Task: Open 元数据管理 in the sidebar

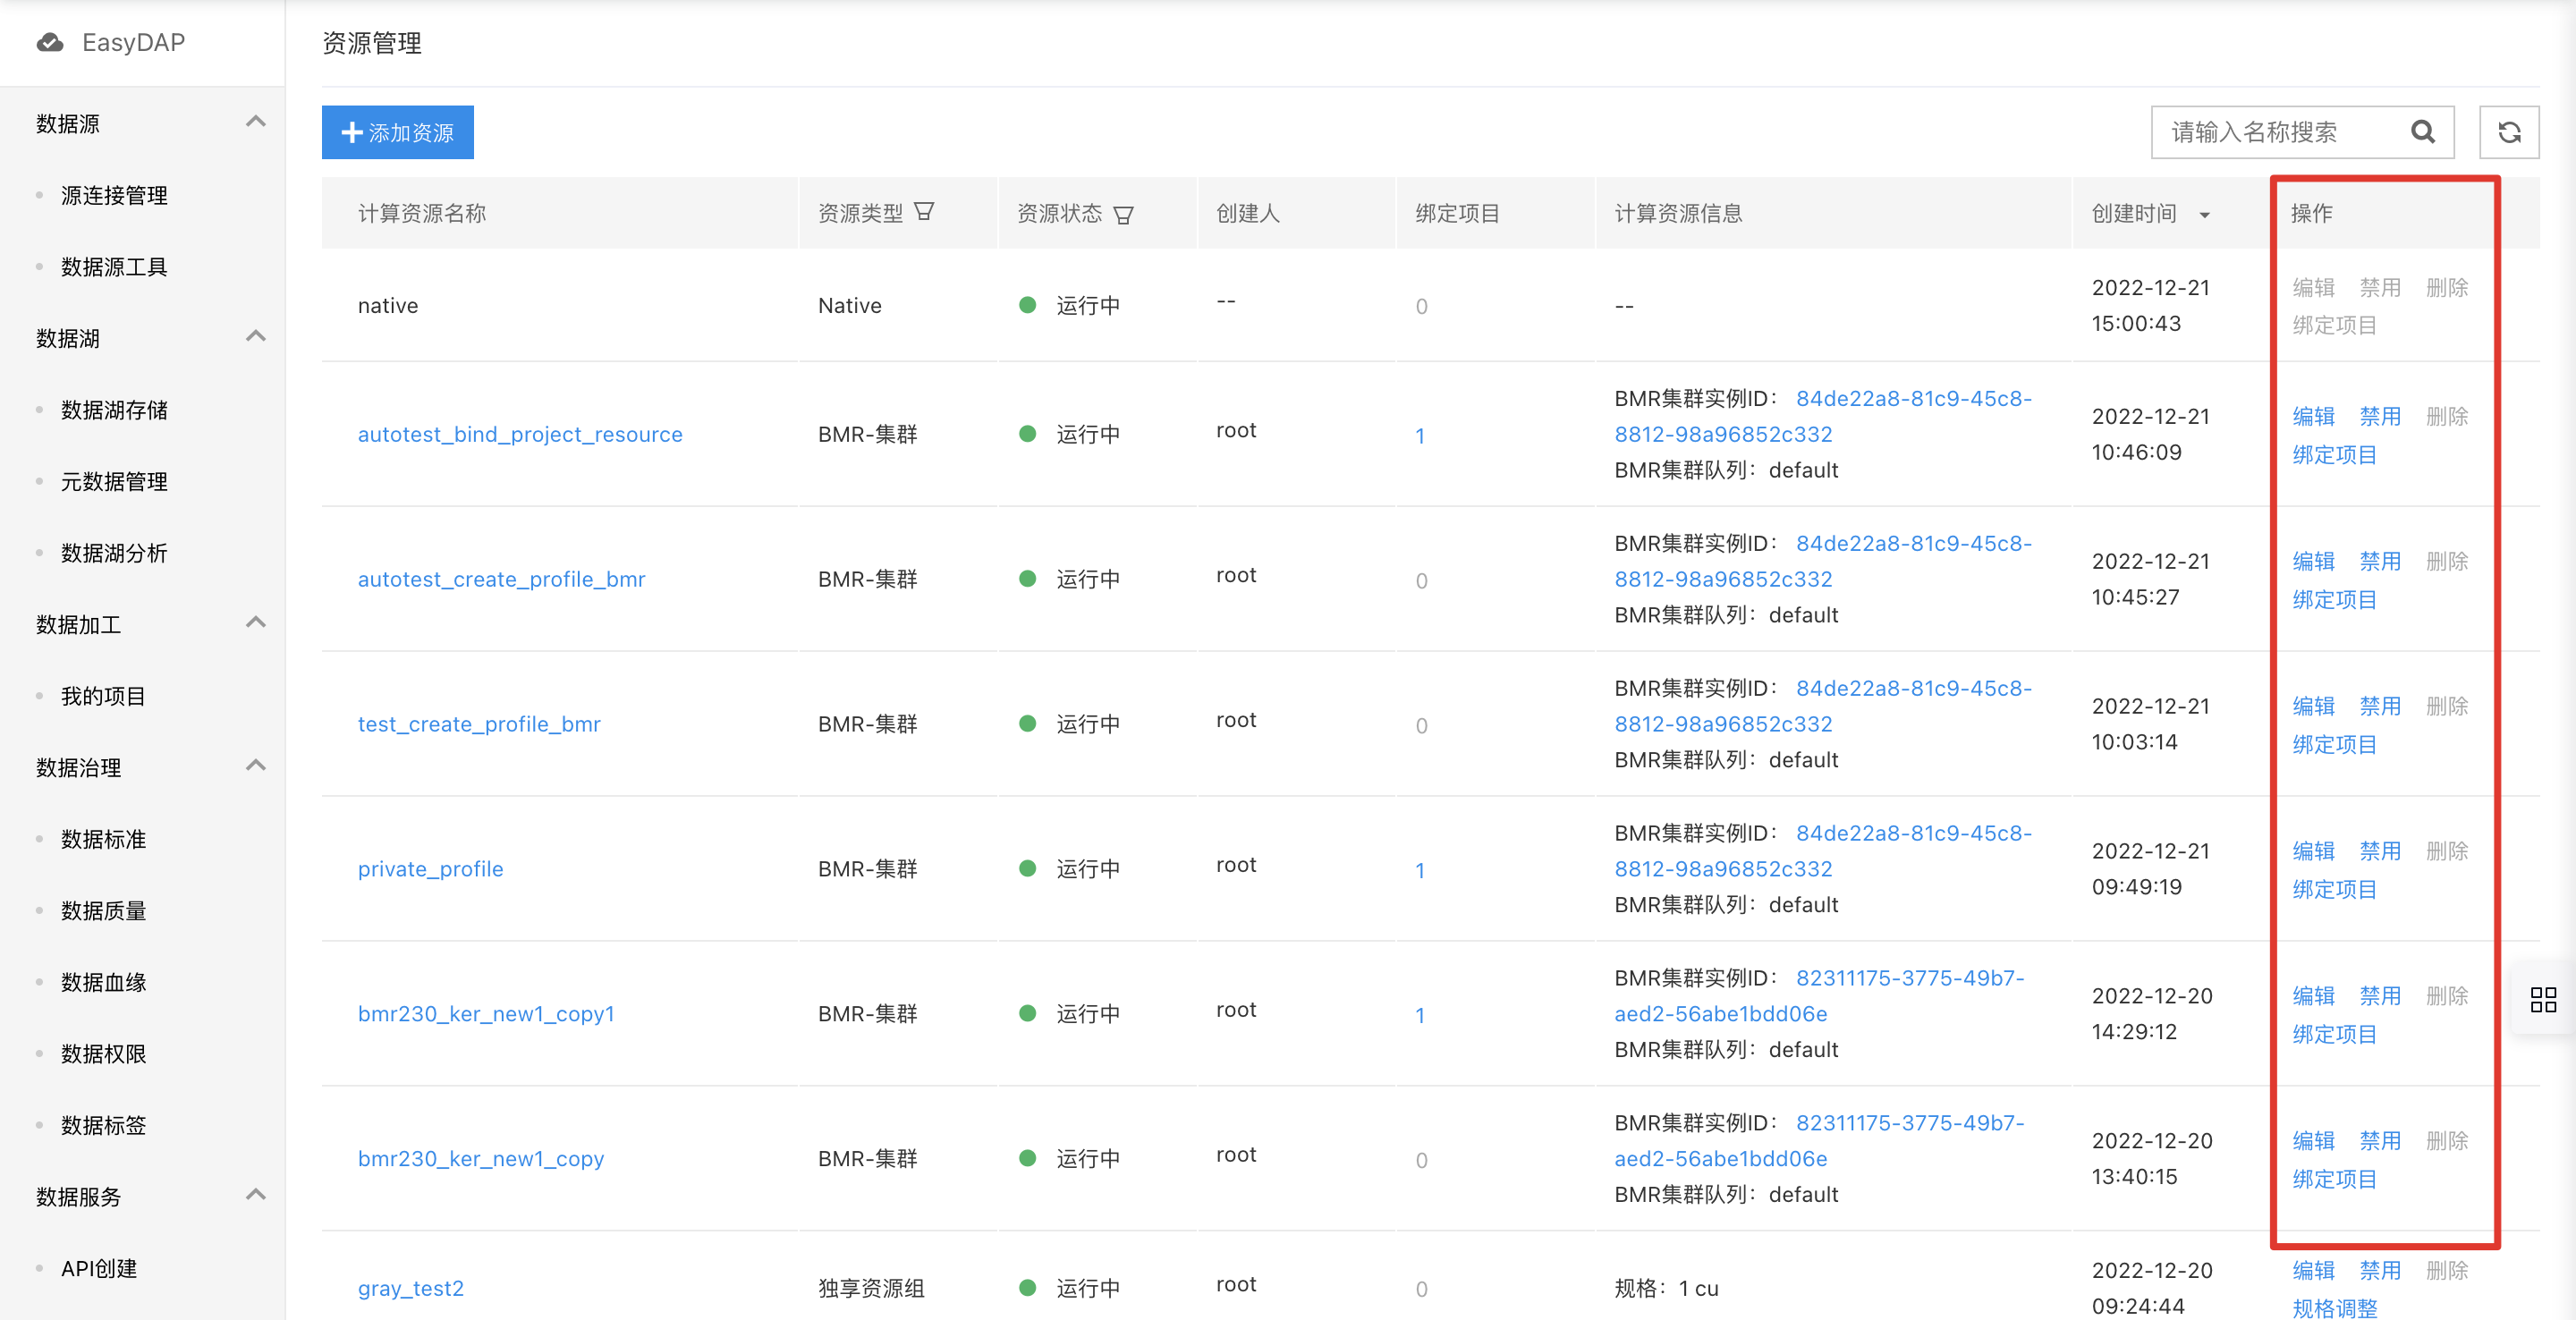Action: [114, 482]
